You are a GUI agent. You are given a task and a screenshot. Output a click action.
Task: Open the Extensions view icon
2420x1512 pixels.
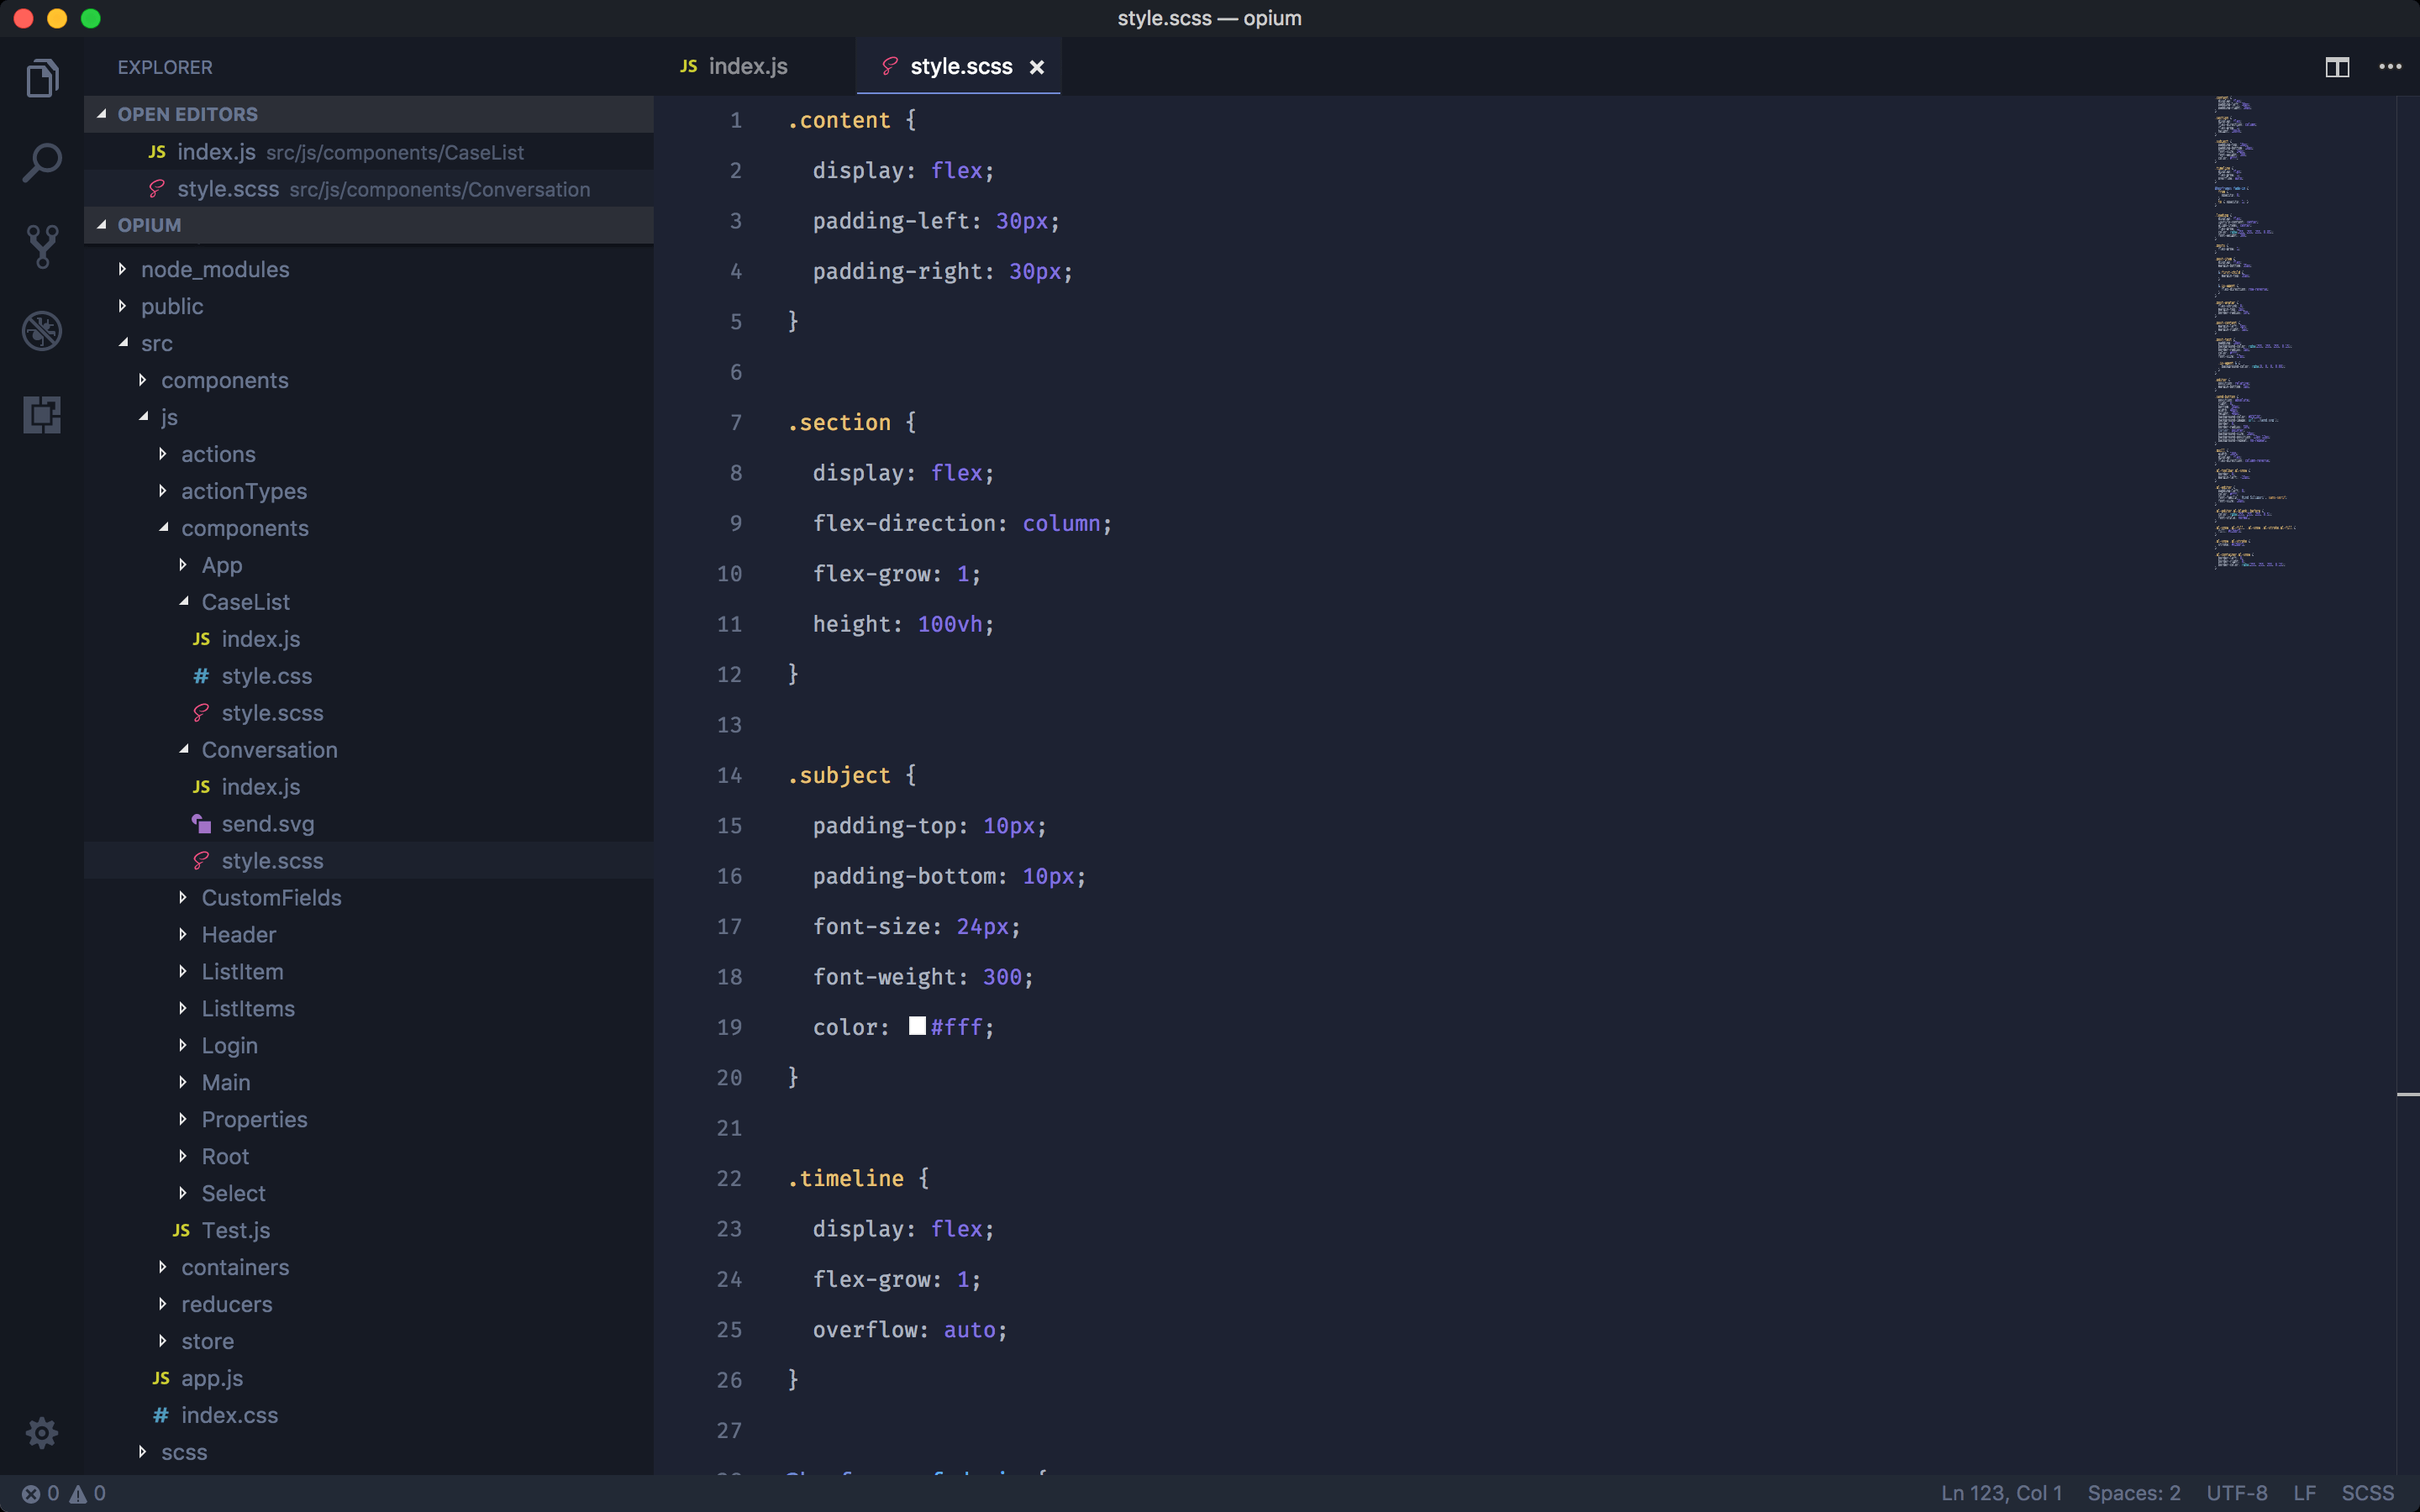tap(42, 414)
